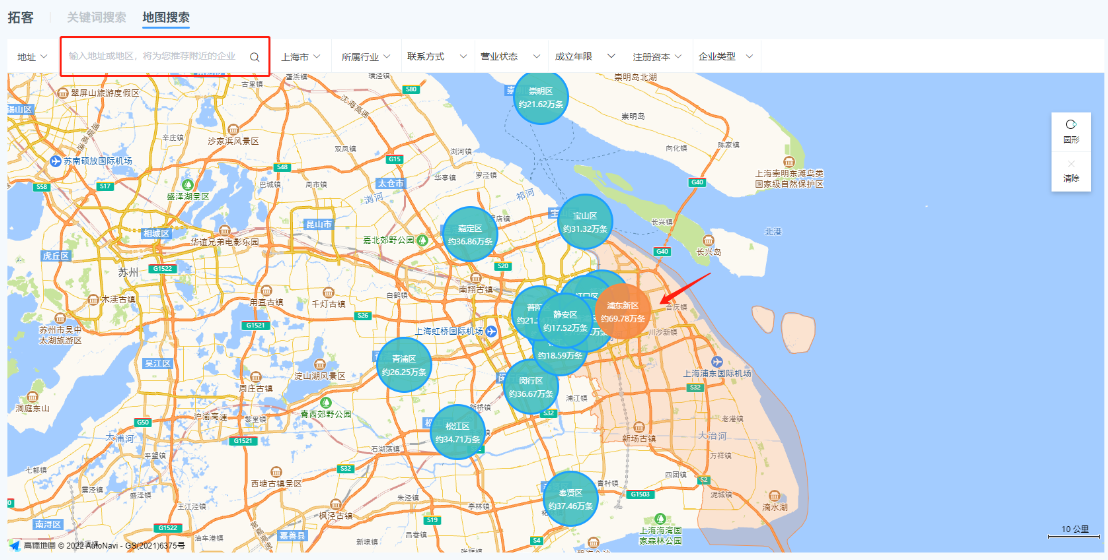This screenshot has width=1108, height=560.
Task: Open the 企业类型 company type dropdown
Action: tap(726, 57)
